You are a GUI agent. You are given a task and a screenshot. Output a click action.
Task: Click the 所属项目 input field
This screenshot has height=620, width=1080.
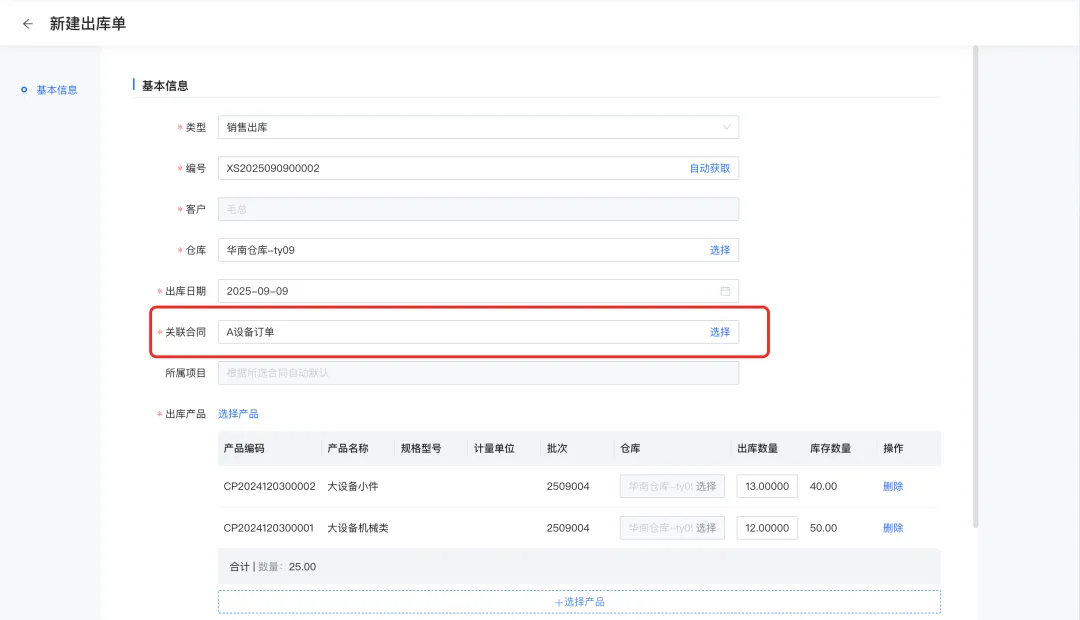(x=480, y=372)
